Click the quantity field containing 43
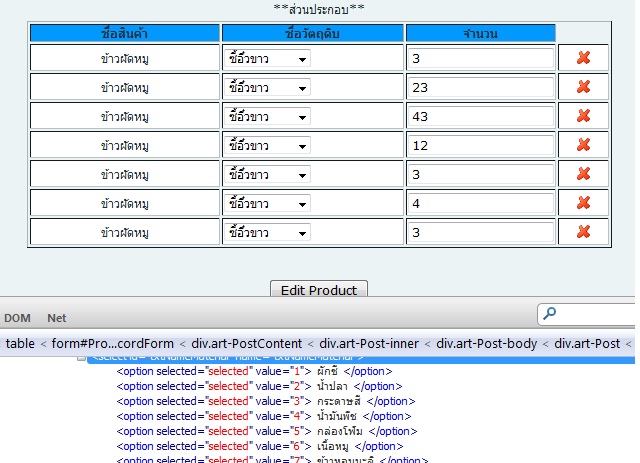 pos(481,116)
